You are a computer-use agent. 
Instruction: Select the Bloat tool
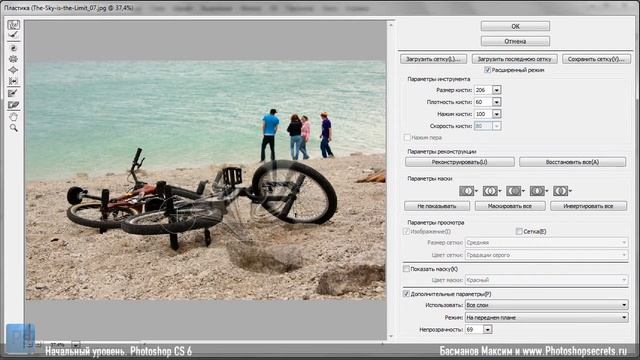click(13, 70)
